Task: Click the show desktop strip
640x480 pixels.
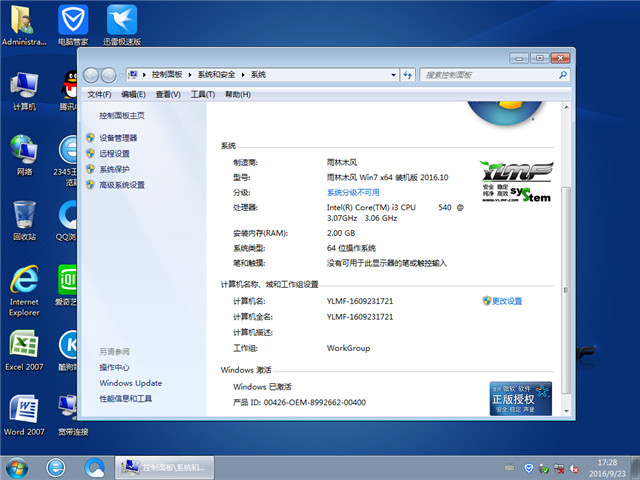Action: [x=636, y=468]
